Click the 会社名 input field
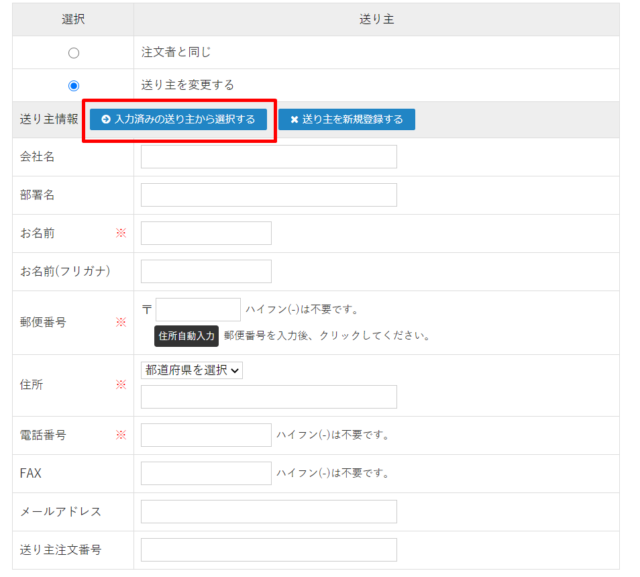Screen dimensions: 640x577 pyautogui.click(x=268, y=157)
